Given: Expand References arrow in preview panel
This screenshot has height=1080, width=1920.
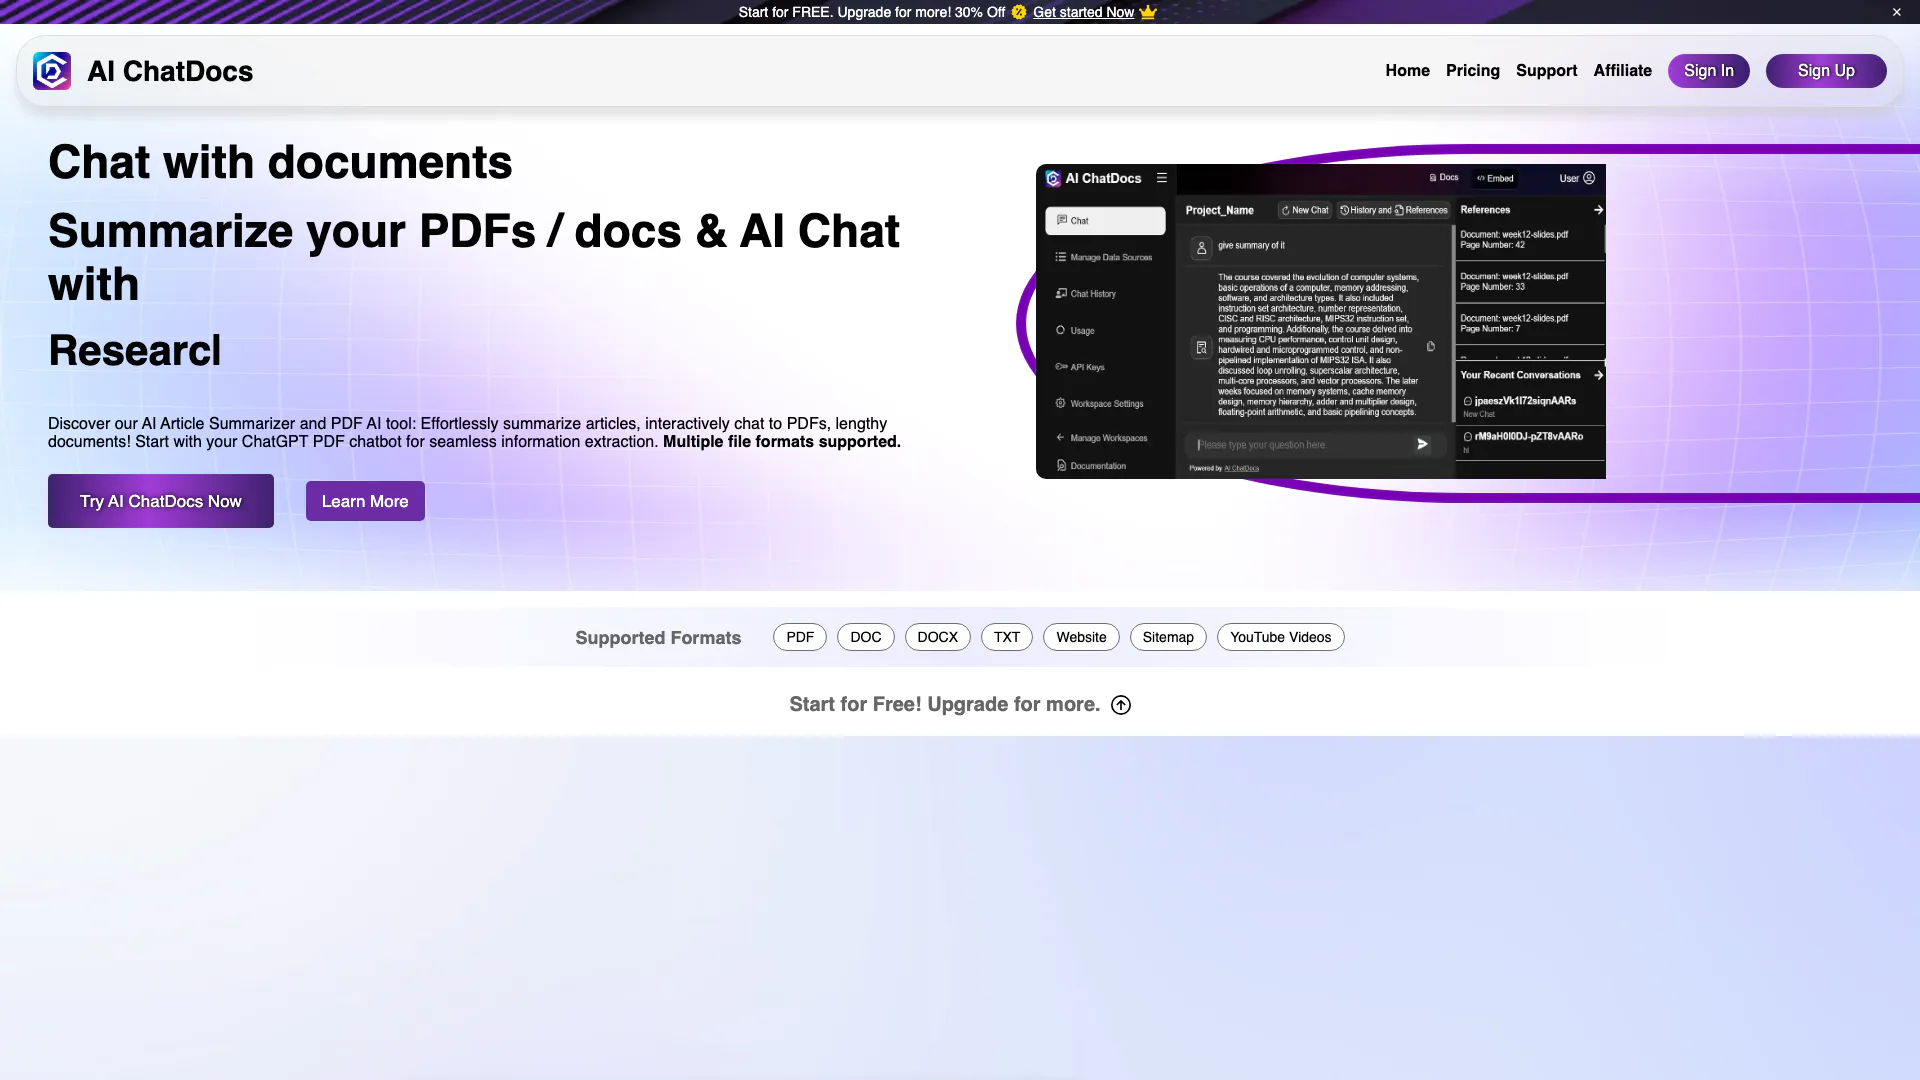Looking at the screenshot, I should 1598,210.
